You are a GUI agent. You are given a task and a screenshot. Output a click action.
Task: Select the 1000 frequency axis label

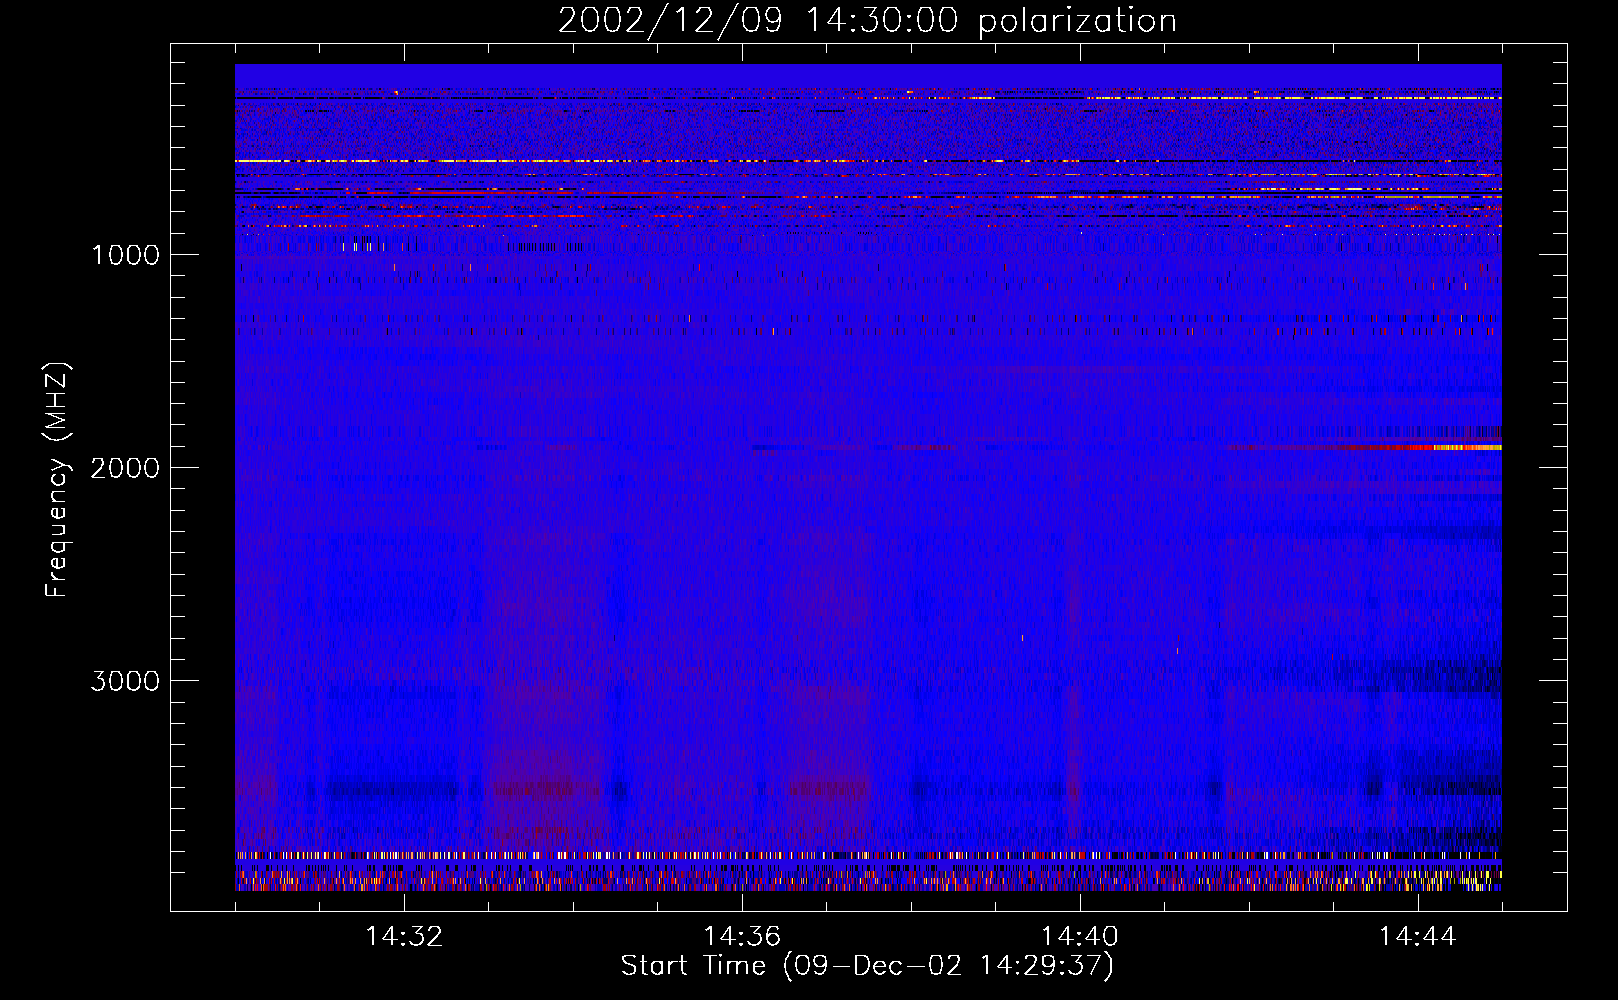pyautogui.click(x=125, y=255)
